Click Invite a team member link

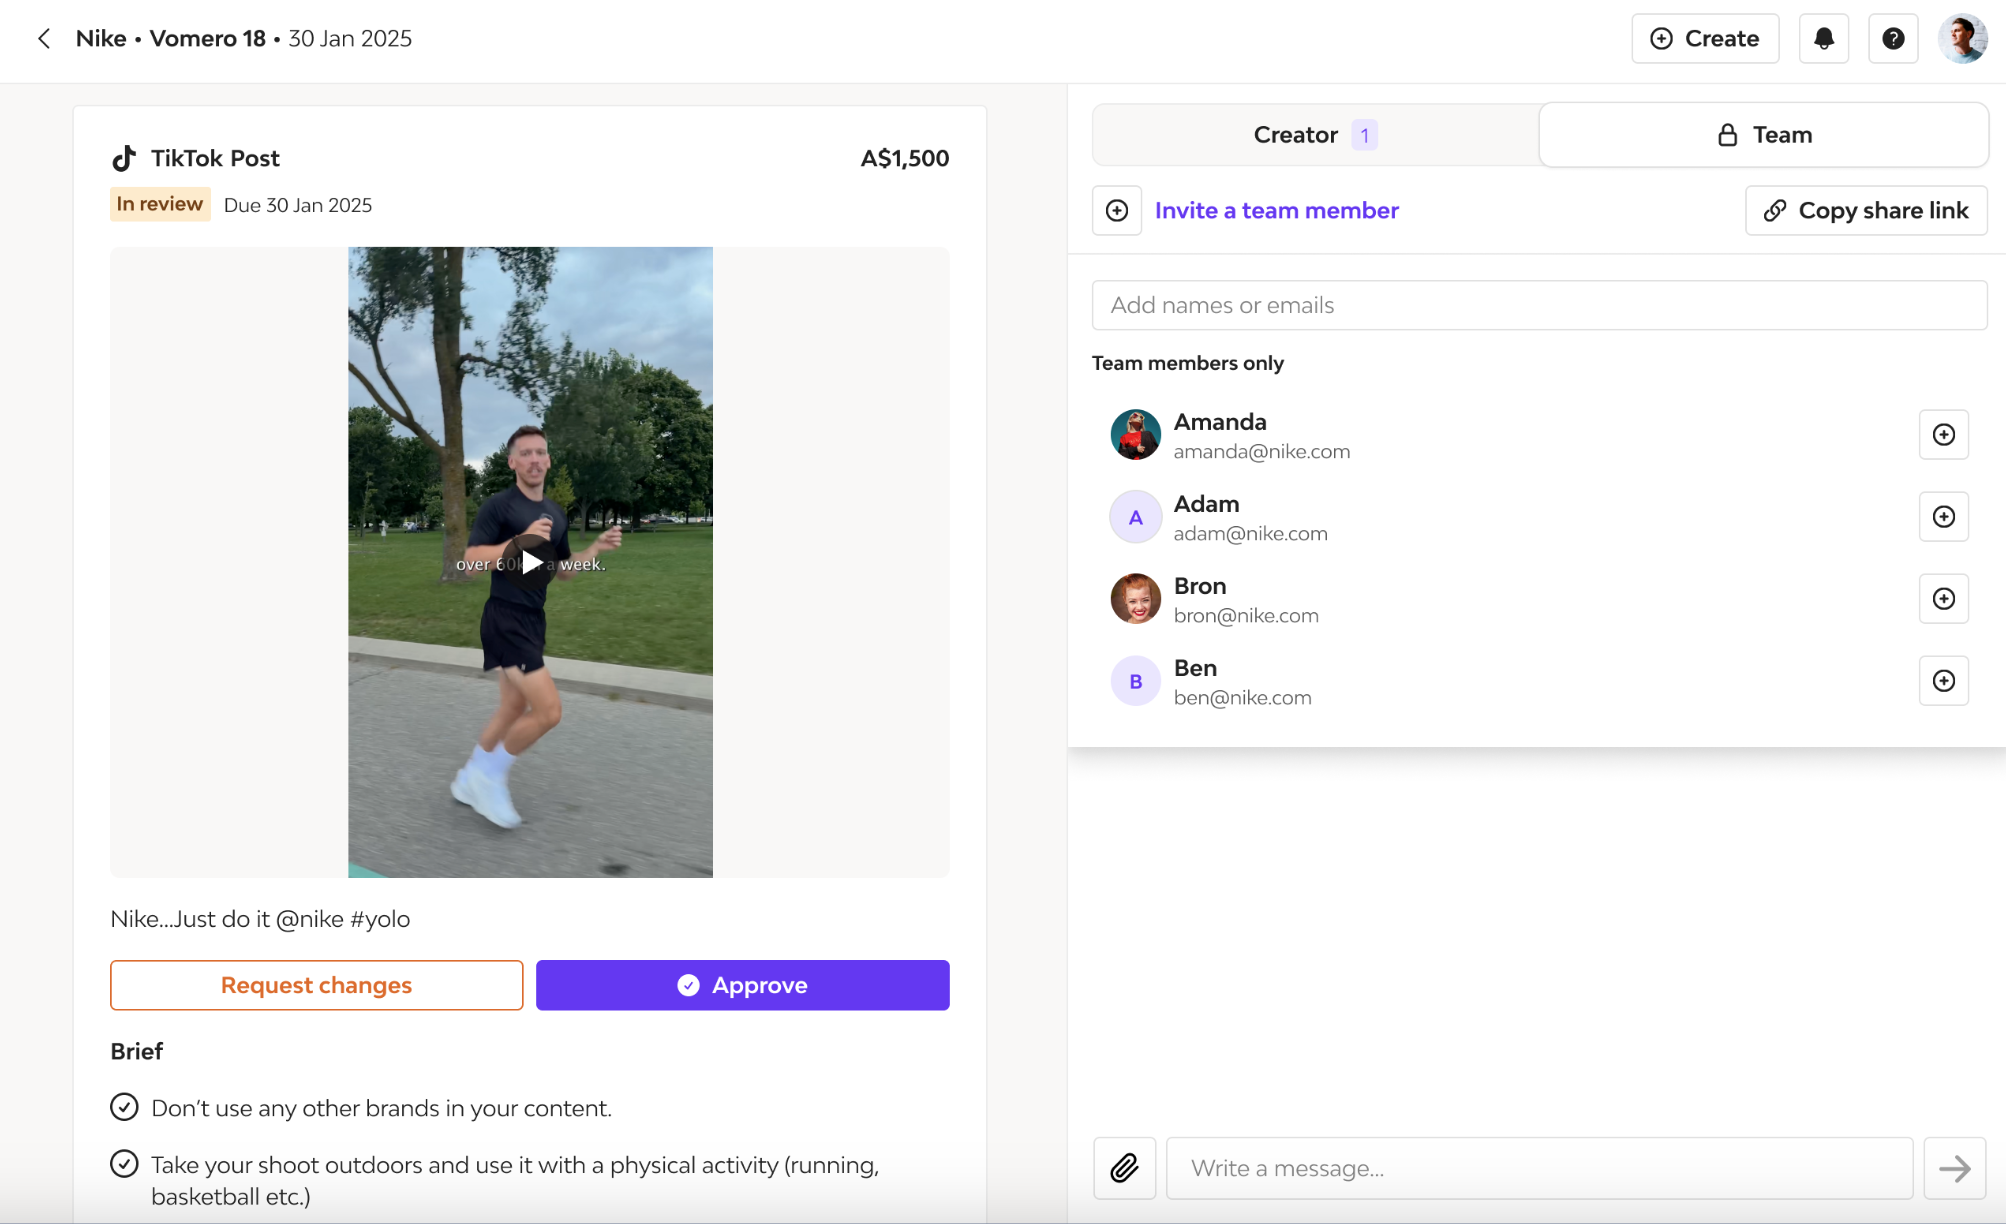[x=1276, y=210]
